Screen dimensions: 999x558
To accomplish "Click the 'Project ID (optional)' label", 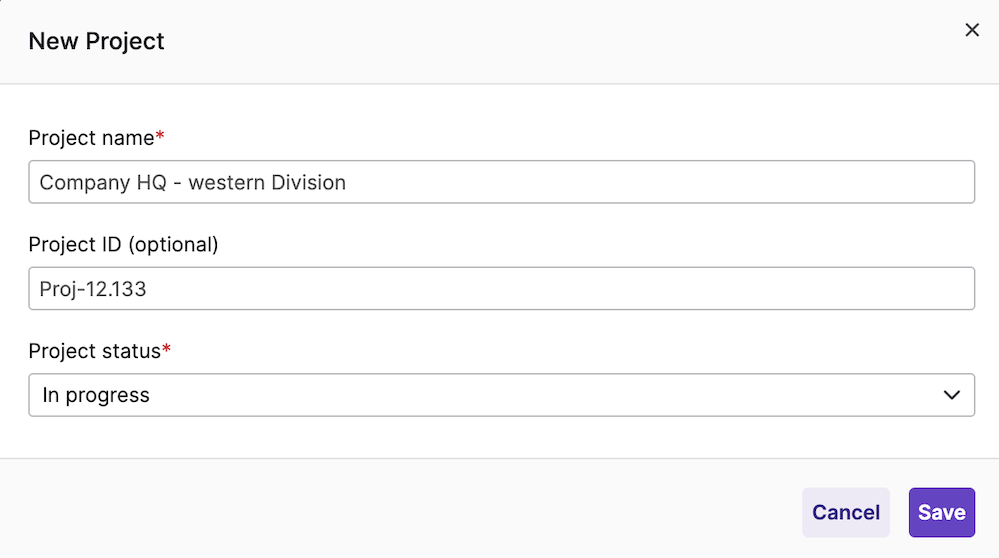I will (x=123, y=244).
